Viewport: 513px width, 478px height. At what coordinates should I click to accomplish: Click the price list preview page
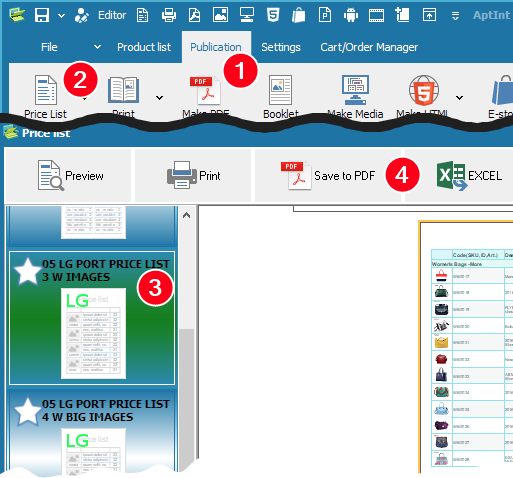pyautogui.click(x=467, y=347)
